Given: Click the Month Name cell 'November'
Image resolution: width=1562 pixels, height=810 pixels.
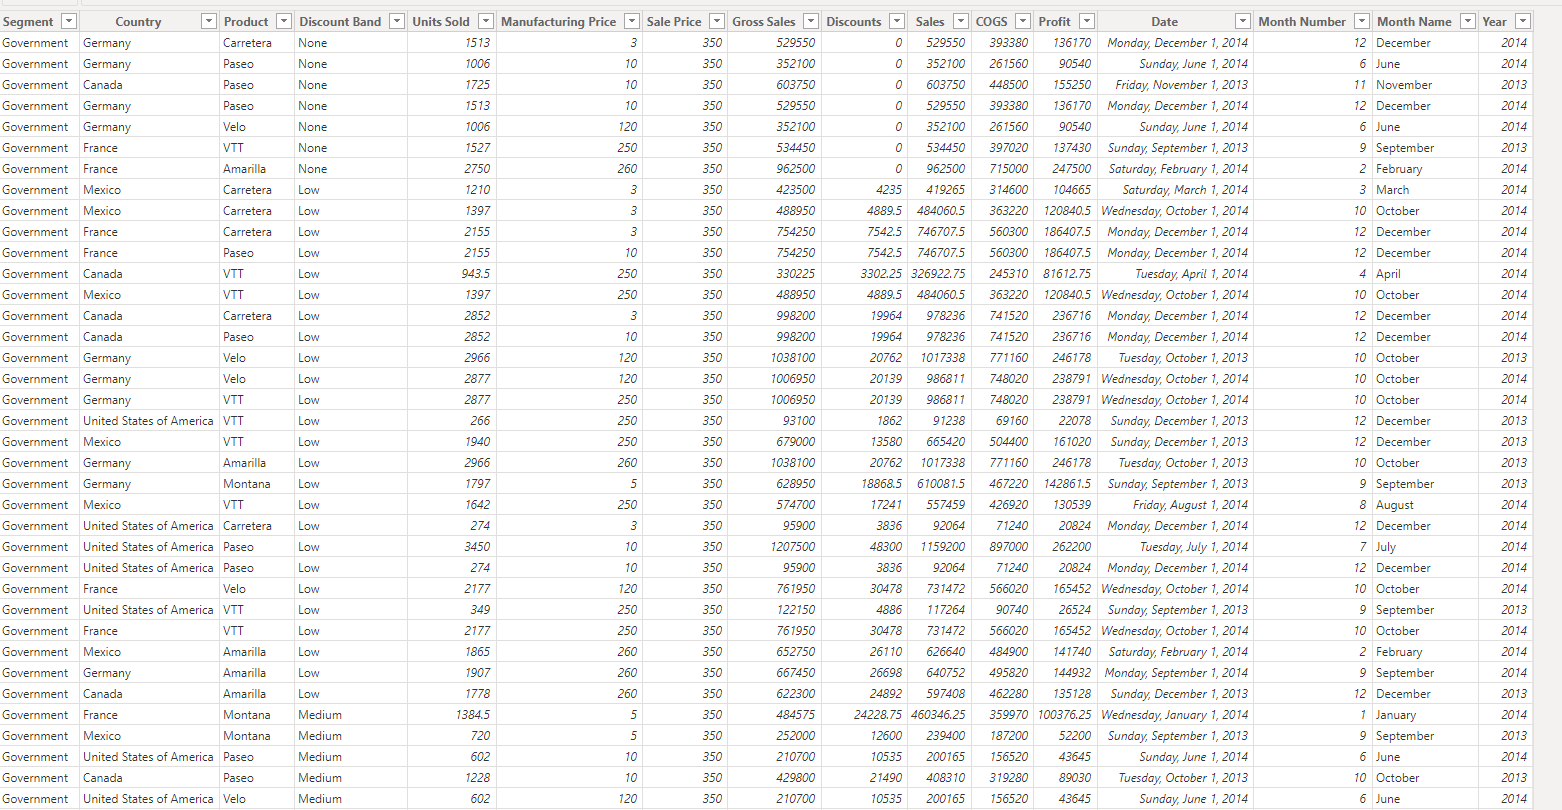Looking at the screenshot, I should pos(1404,85).
